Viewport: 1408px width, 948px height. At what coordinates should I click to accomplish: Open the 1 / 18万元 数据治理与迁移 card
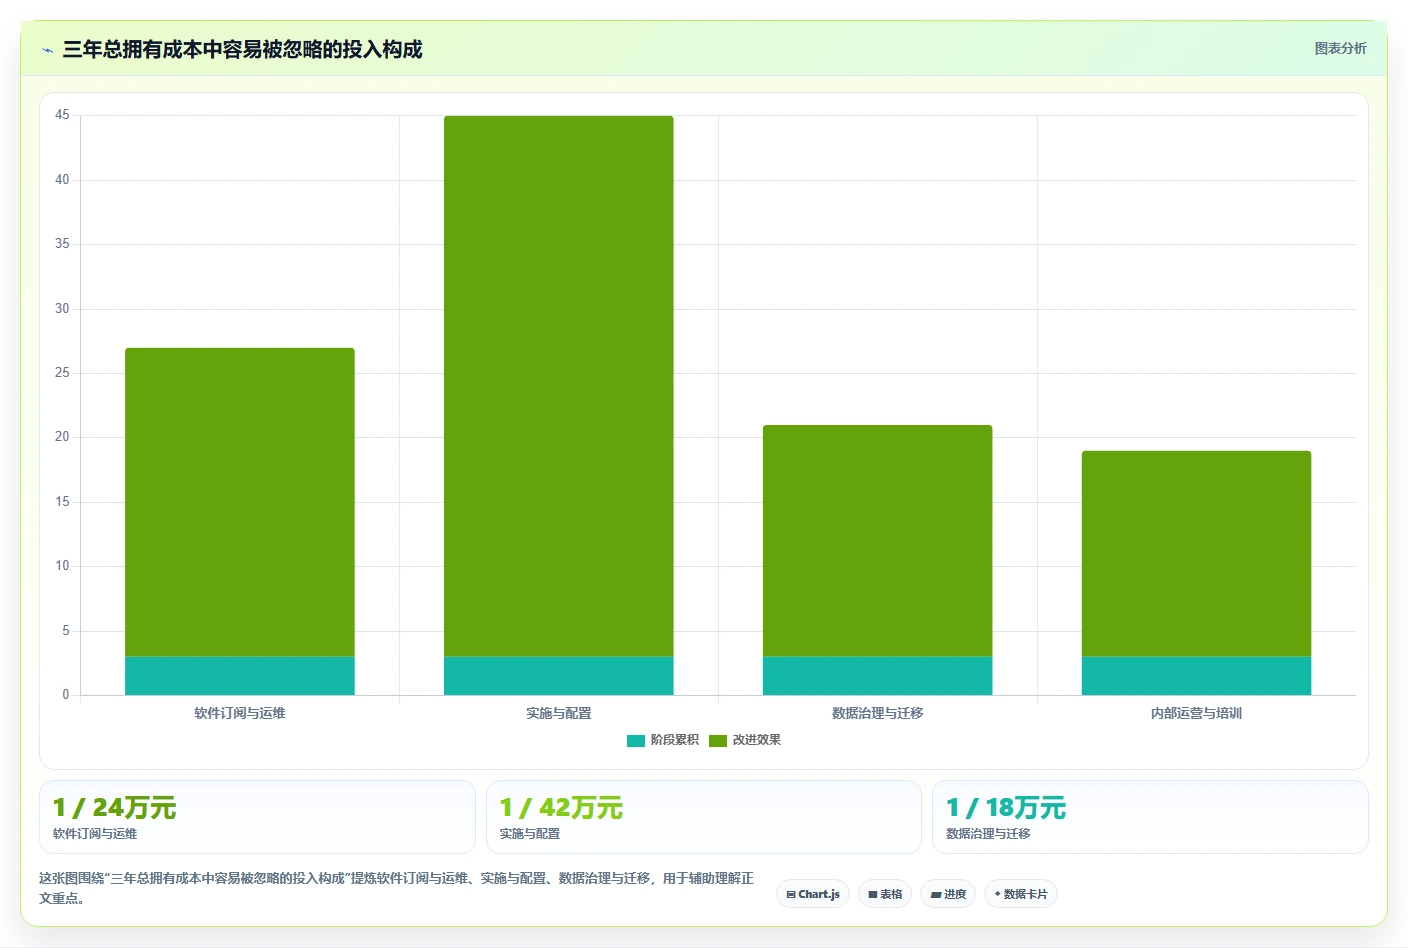tap(1150, 817)
